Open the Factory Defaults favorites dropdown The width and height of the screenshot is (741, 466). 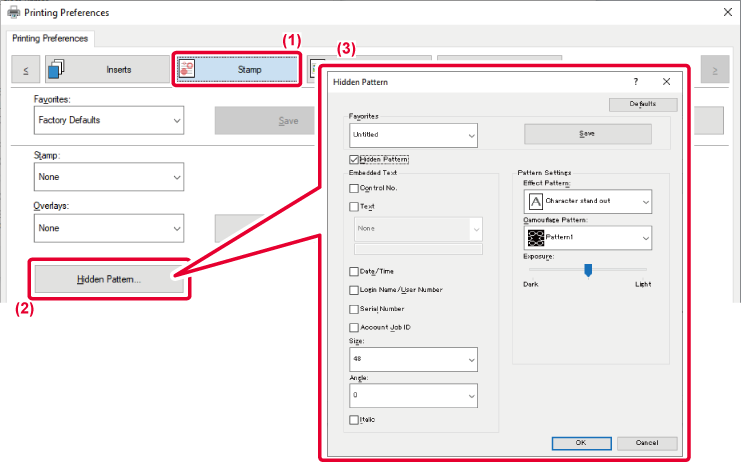[110, 120]
